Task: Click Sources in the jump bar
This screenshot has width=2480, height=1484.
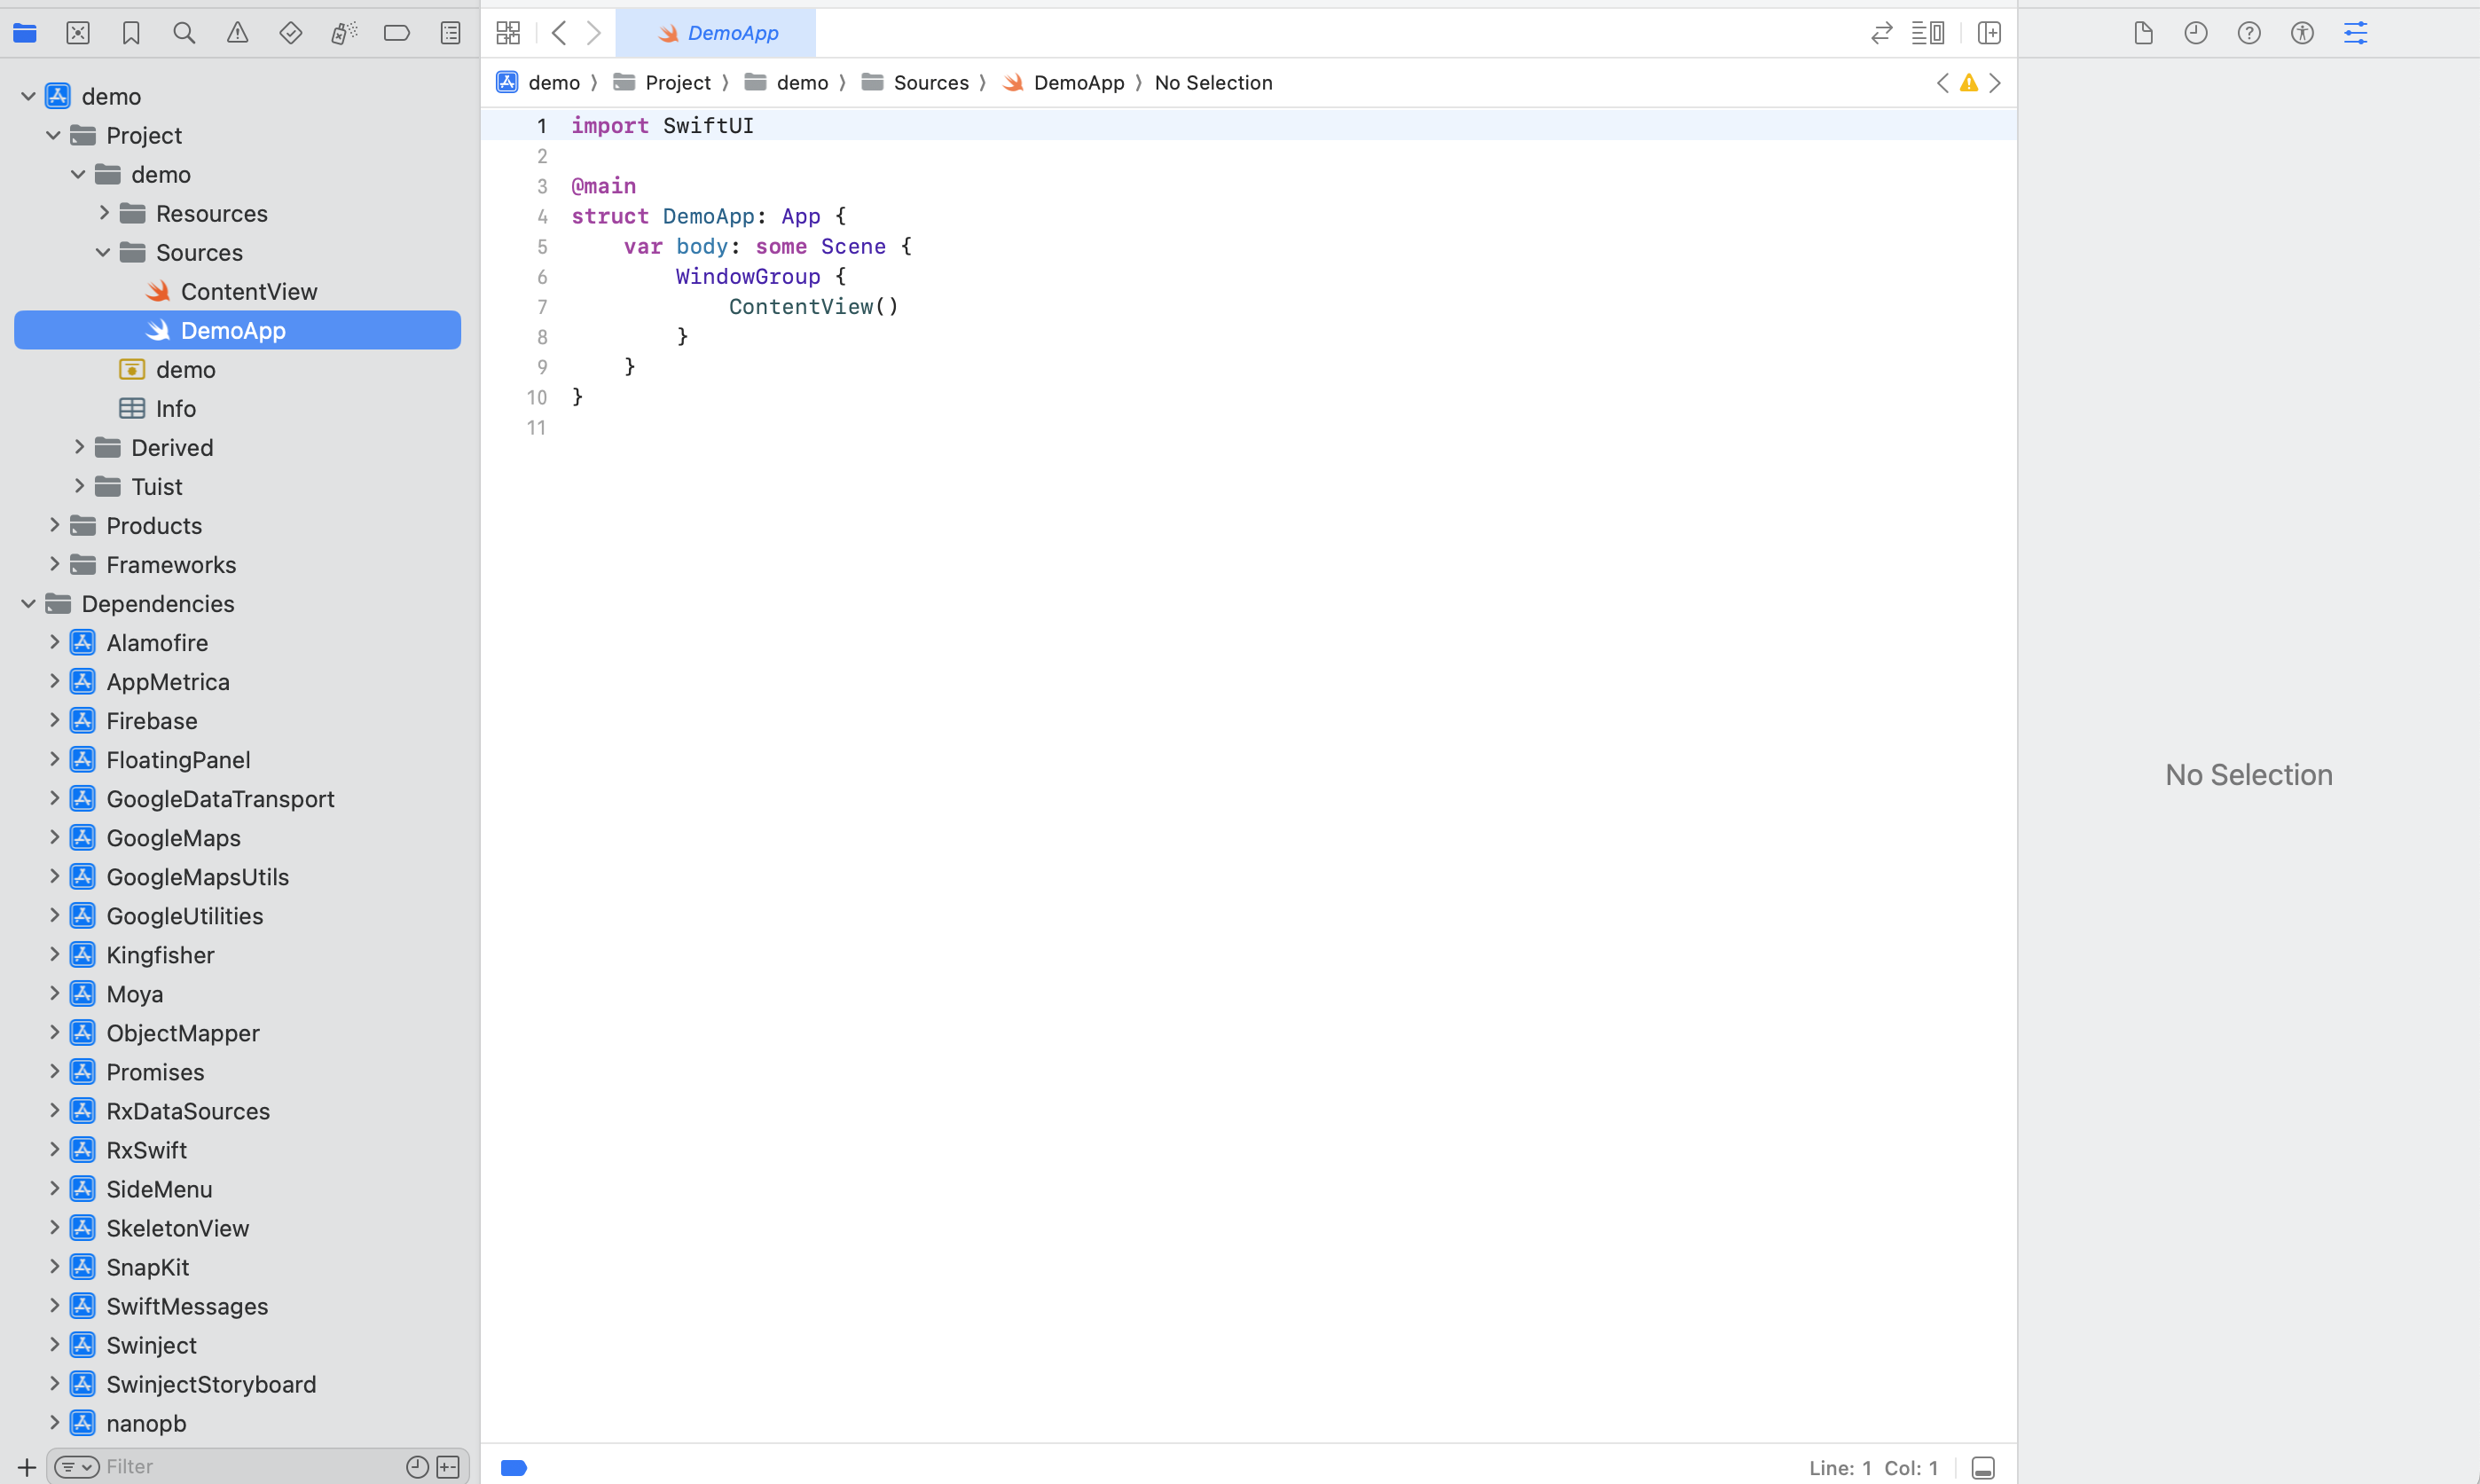Action: pyautogui.click(x=930, y=83)
